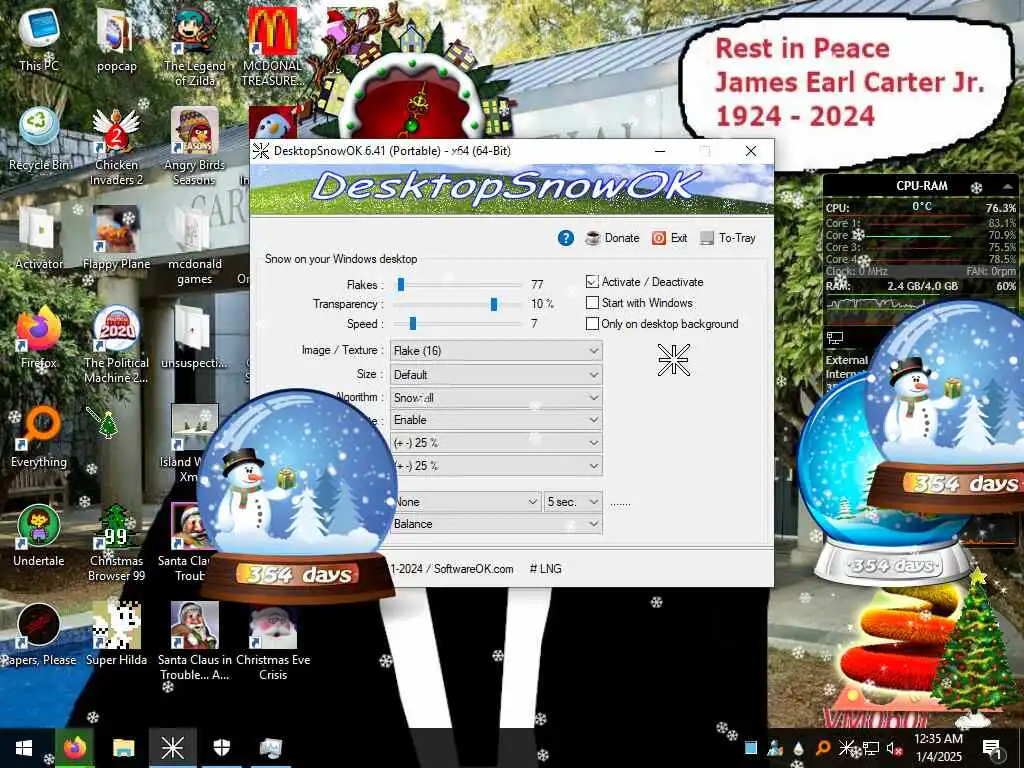This screenshot has width=1024, height=768.
Task: Click the large snowflake preview image
Action: [673, 360]
